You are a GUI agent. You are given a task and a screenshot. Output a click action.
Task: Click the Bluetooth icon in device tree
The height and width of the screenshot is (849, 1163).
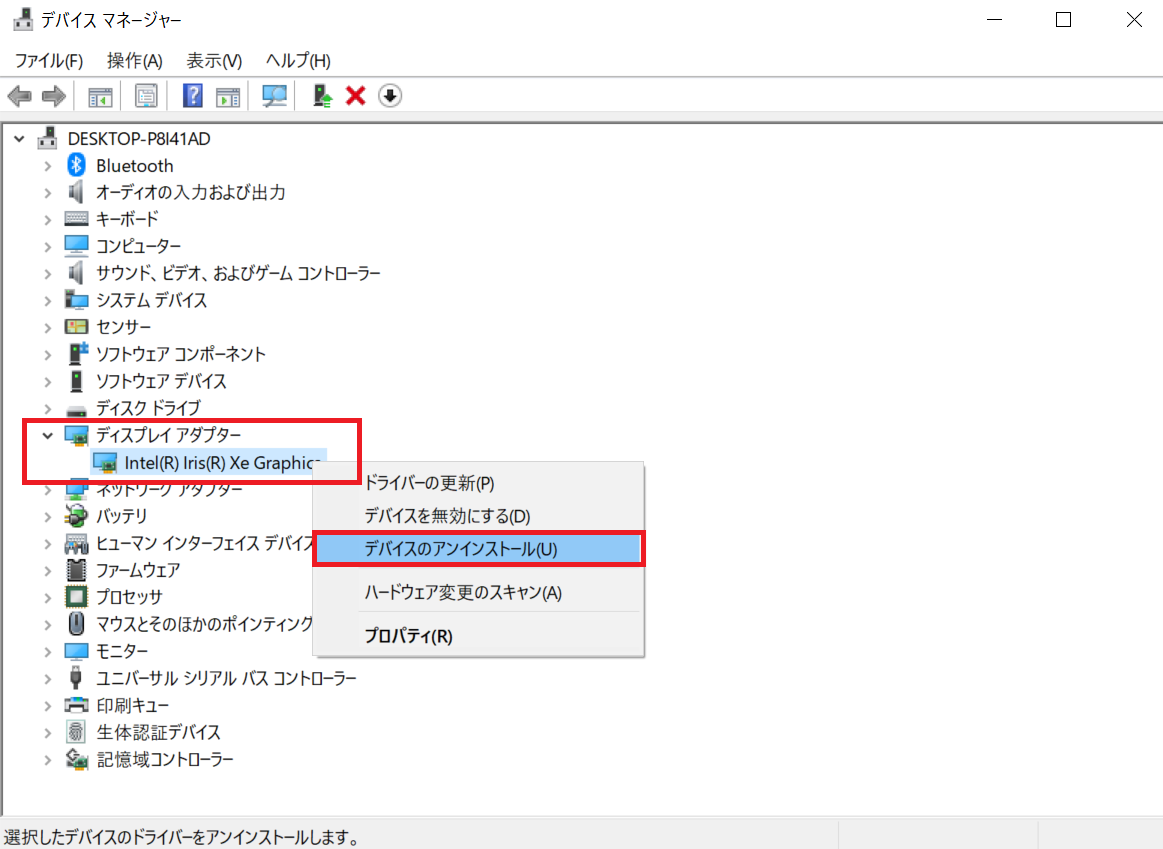77,166
